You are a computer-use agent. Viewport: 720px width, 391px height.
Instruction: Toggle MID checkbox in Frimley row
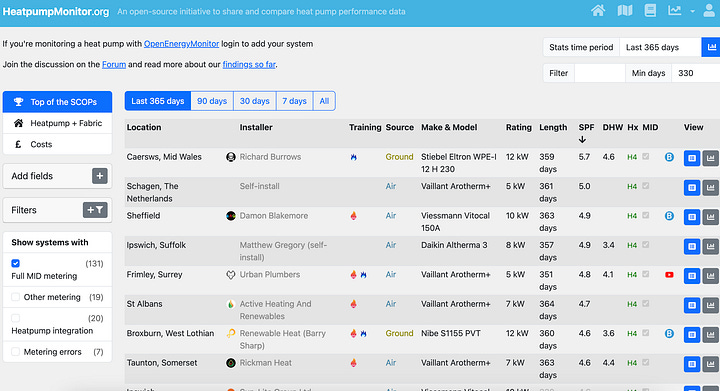click(x=646, y=274)
